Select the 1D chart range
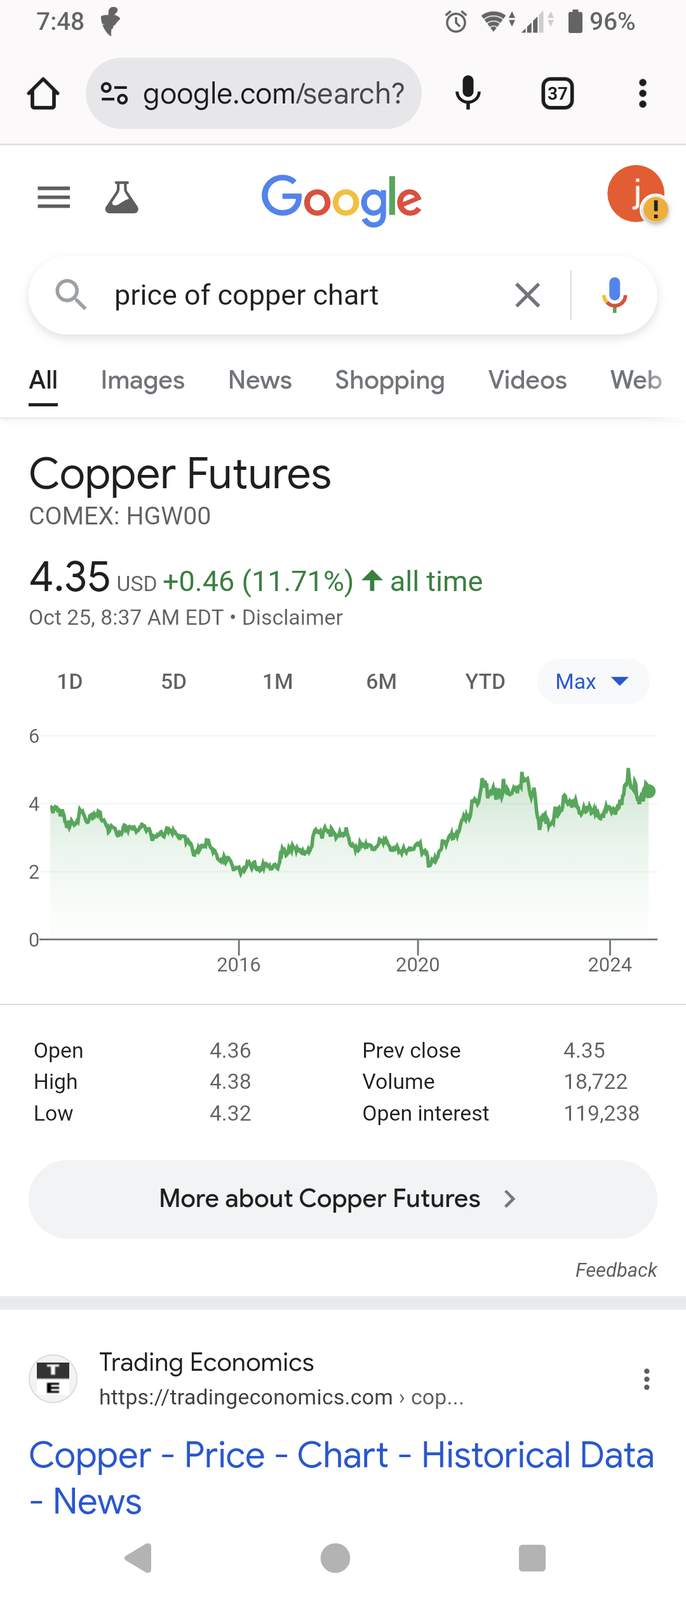The image size is (686, 1600). (x=70, y=682)
